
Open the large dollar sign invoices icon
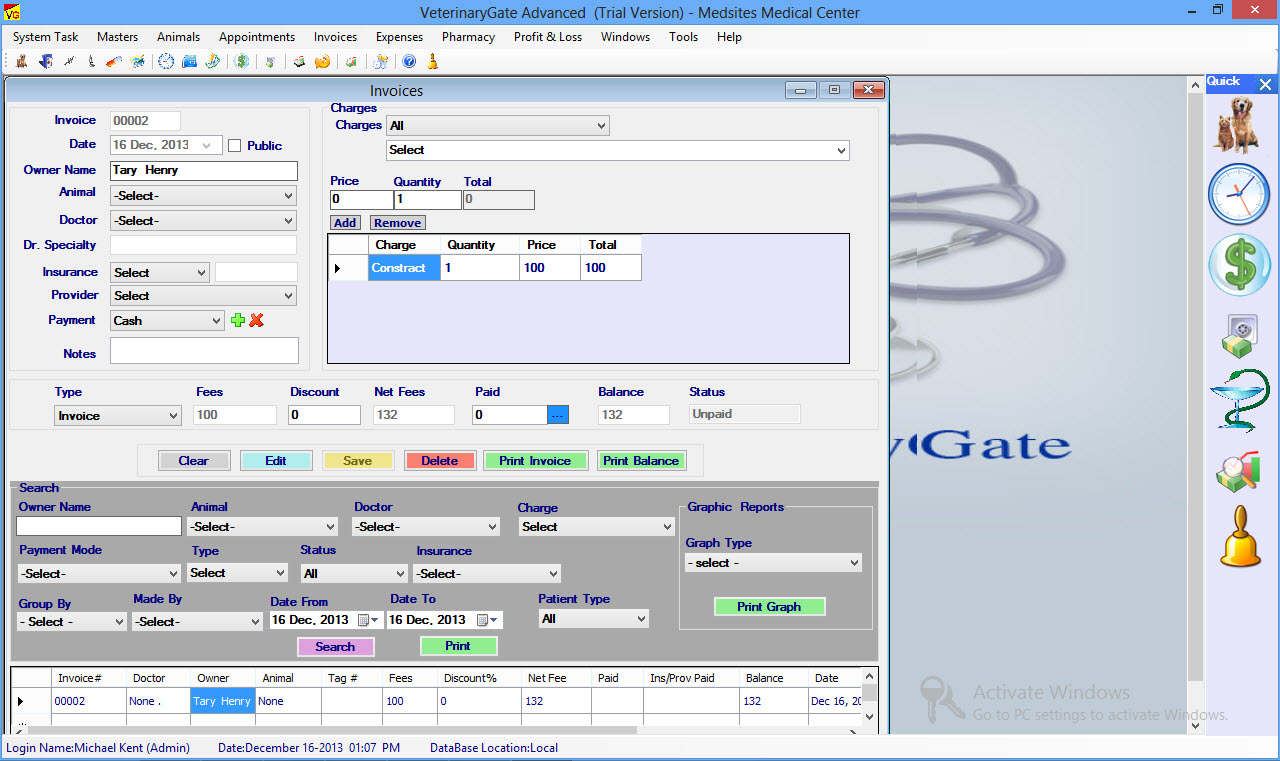1238,266
